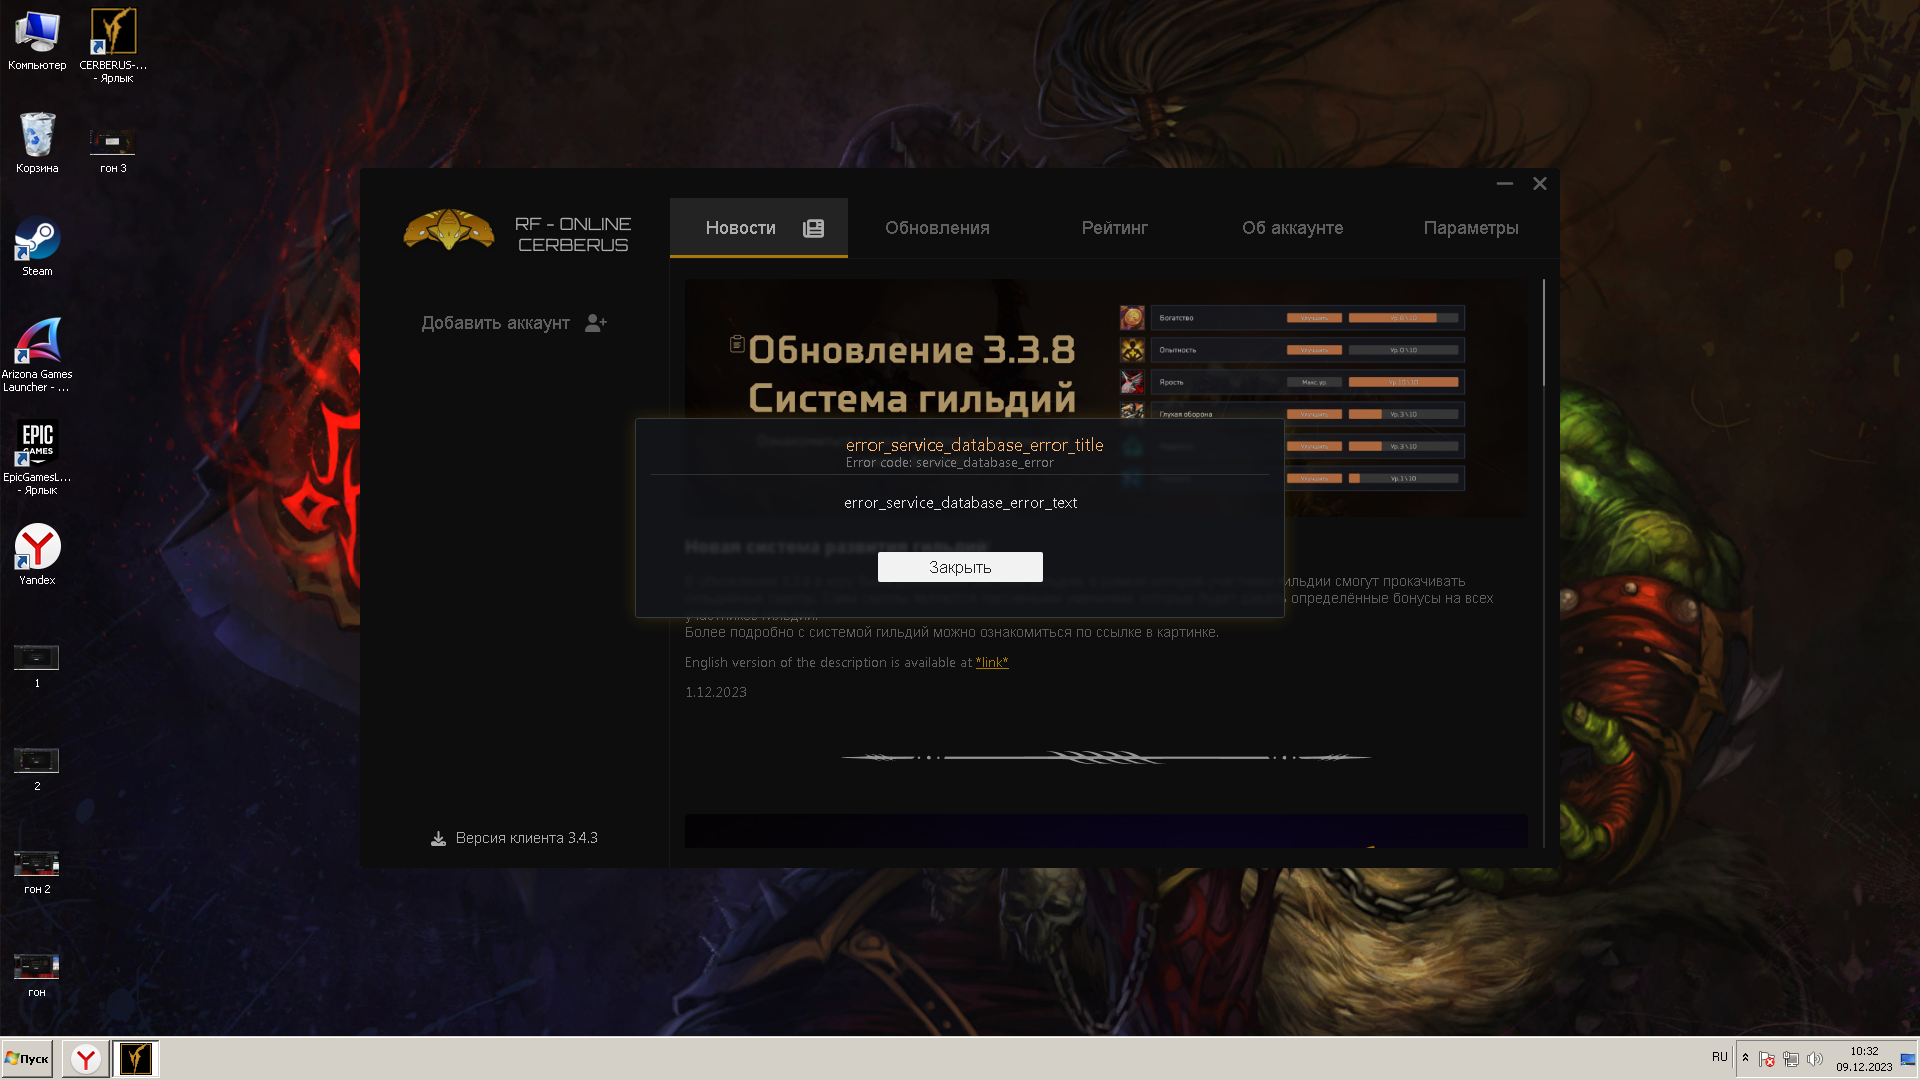
Task: Click the download icon beside Версия клиента
Action: 438,838
